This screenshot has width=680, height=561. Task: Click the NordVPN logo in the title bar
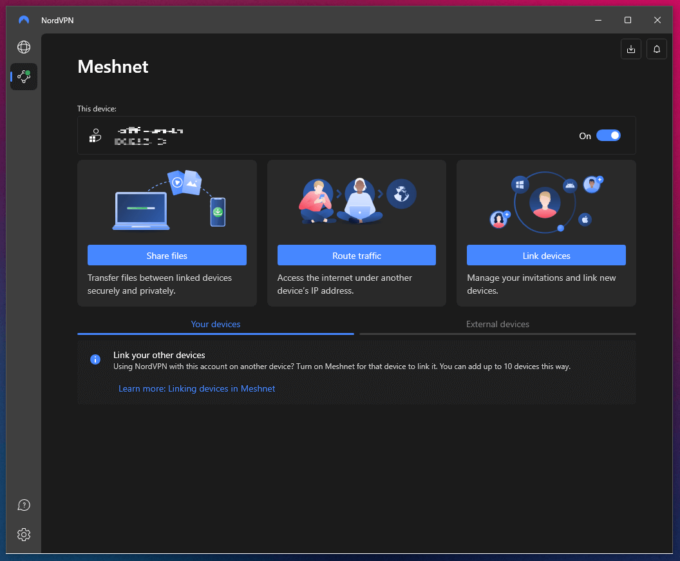click(24, 19)
